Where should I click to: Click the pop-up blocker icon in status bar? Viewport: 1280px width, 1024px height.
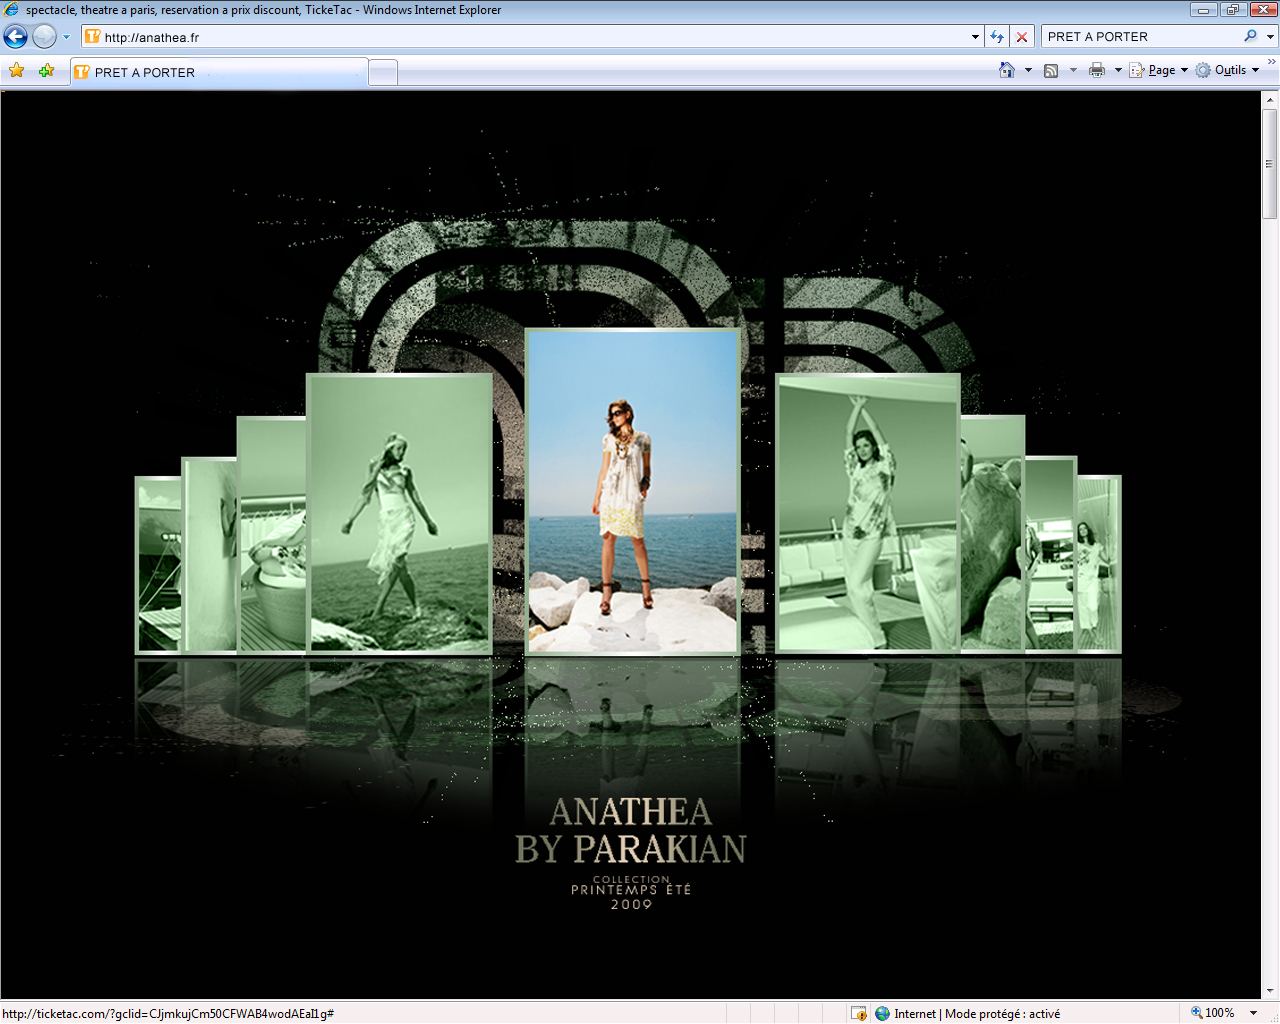pos(858,1013)
